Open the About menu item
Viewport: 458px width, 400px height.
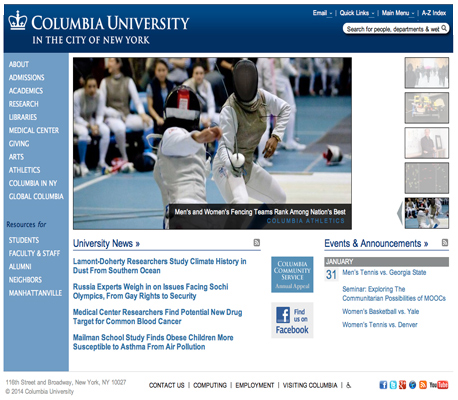[19, 64]
